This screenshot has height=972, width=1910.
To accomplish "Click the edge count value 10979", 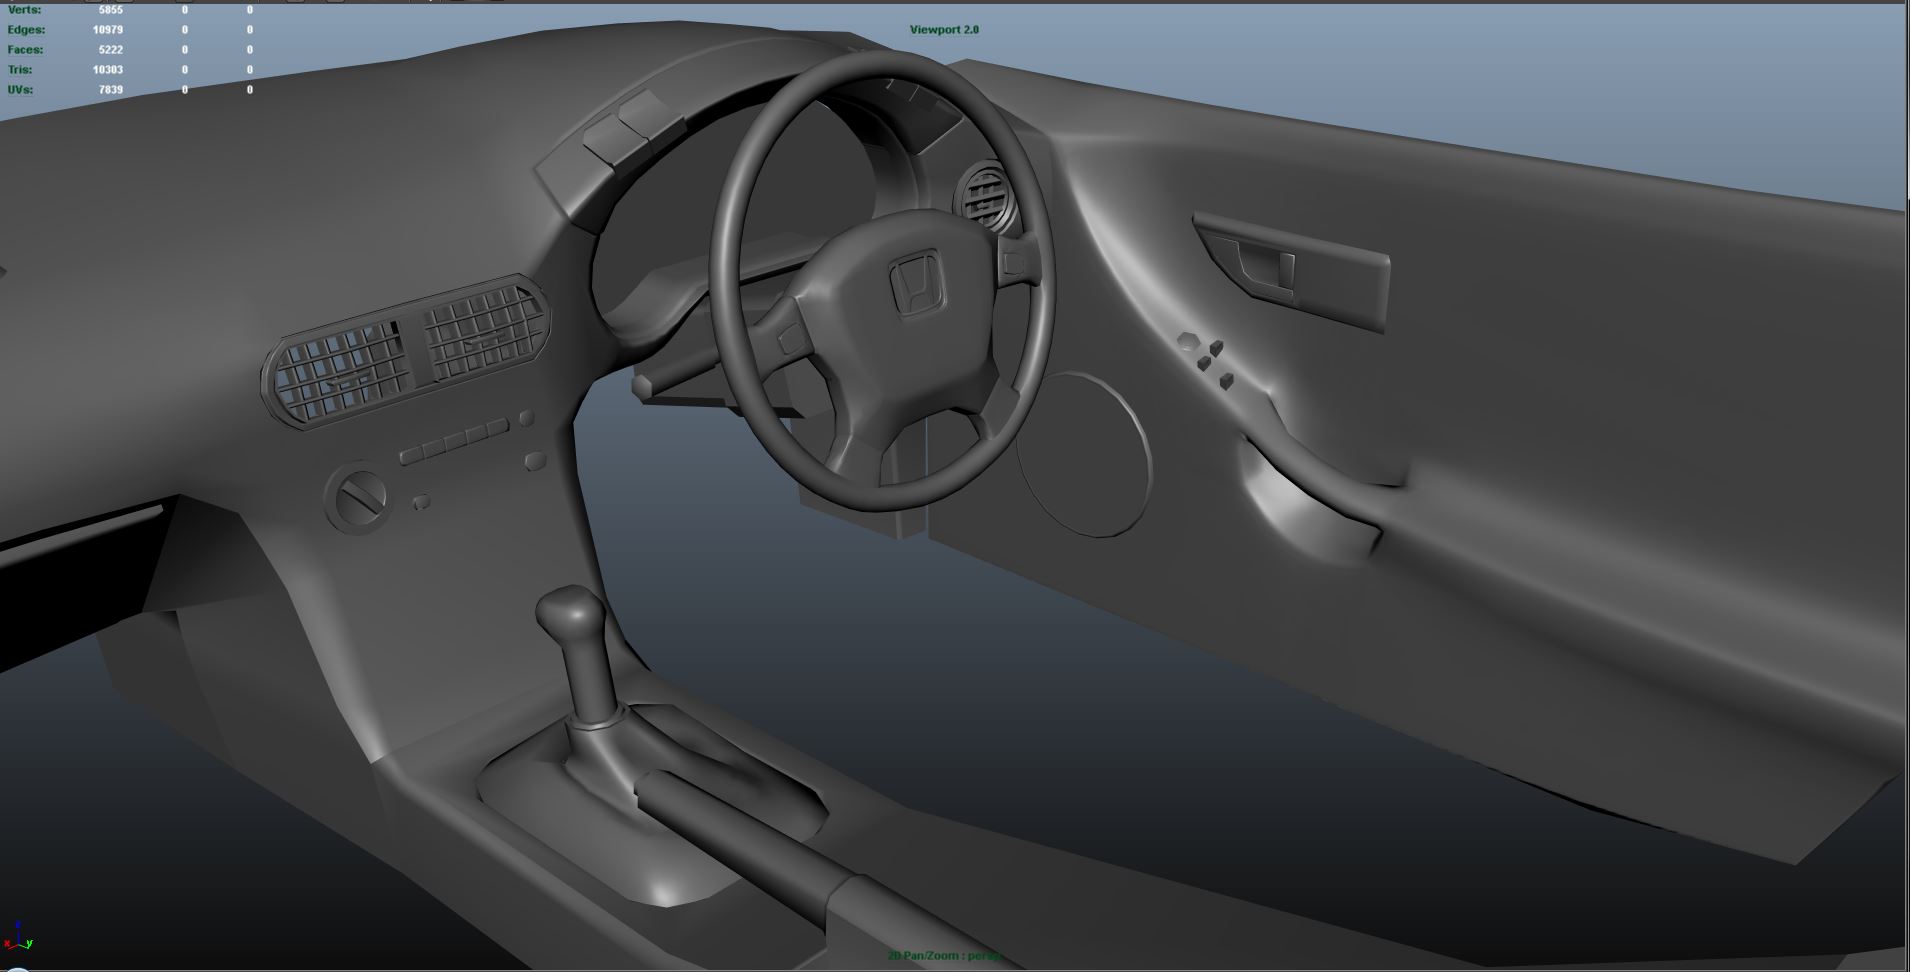I will (108, 30).
